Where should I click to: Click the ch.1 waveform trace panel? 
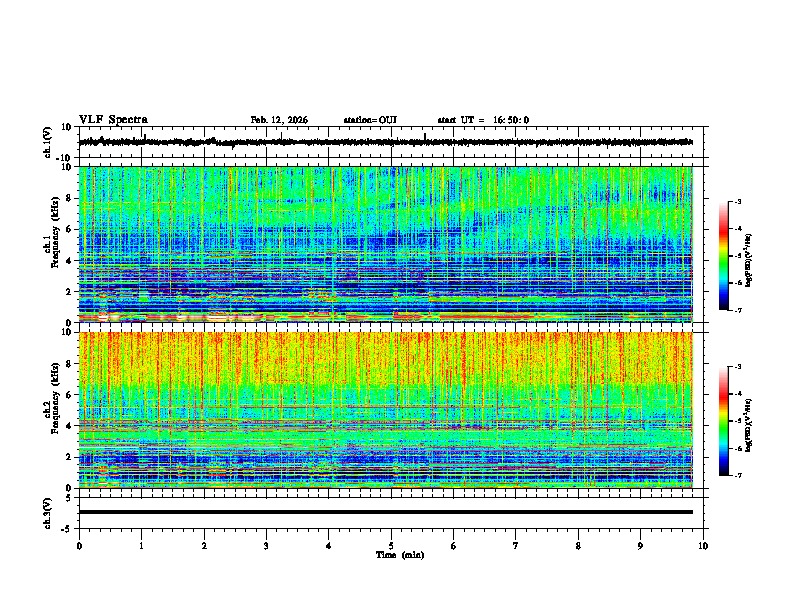click(393, 142)
